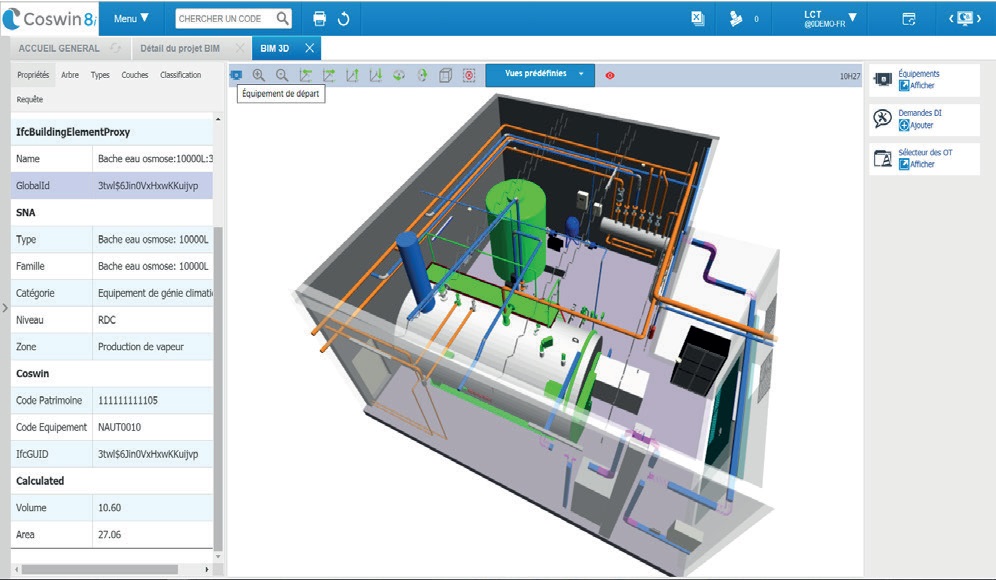
Task: Open the Menu dropdown
Action: coord(129,17)
